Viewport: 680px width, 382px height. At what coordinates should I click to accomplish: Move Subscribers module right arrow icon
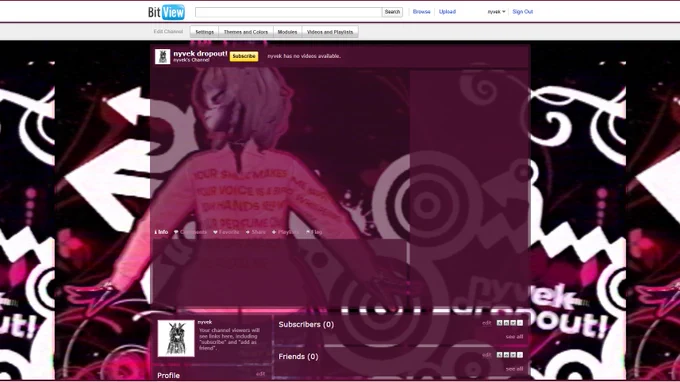click(x=520, y=323)
